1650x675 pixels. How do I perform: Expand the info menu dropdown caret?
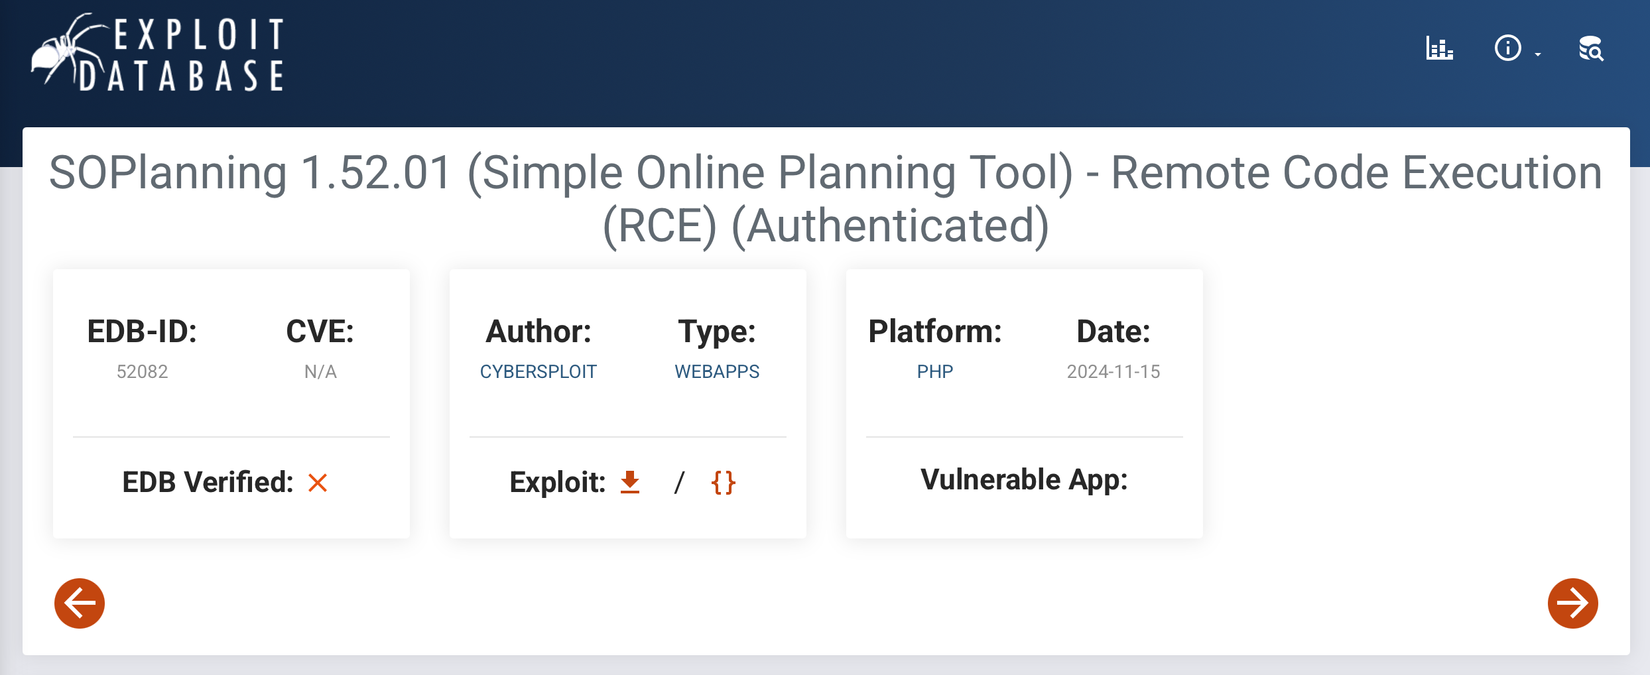pyautogui.click(x=1538, y=54)
